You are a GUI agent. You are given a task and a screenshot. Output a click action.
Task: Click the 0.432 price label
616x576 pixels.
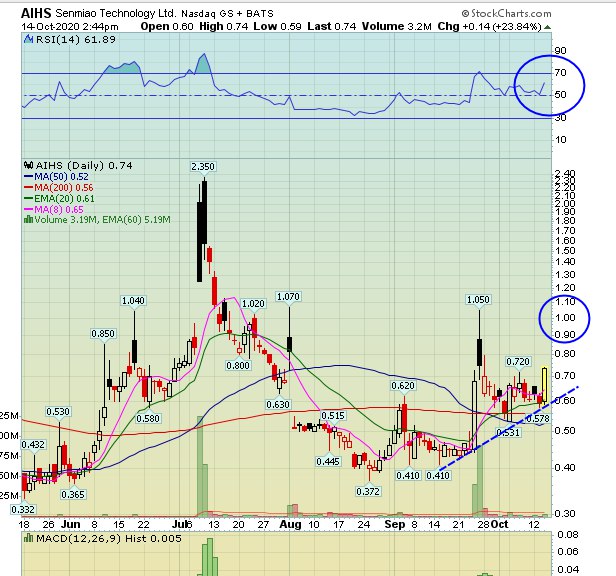(x=33, y=444)
